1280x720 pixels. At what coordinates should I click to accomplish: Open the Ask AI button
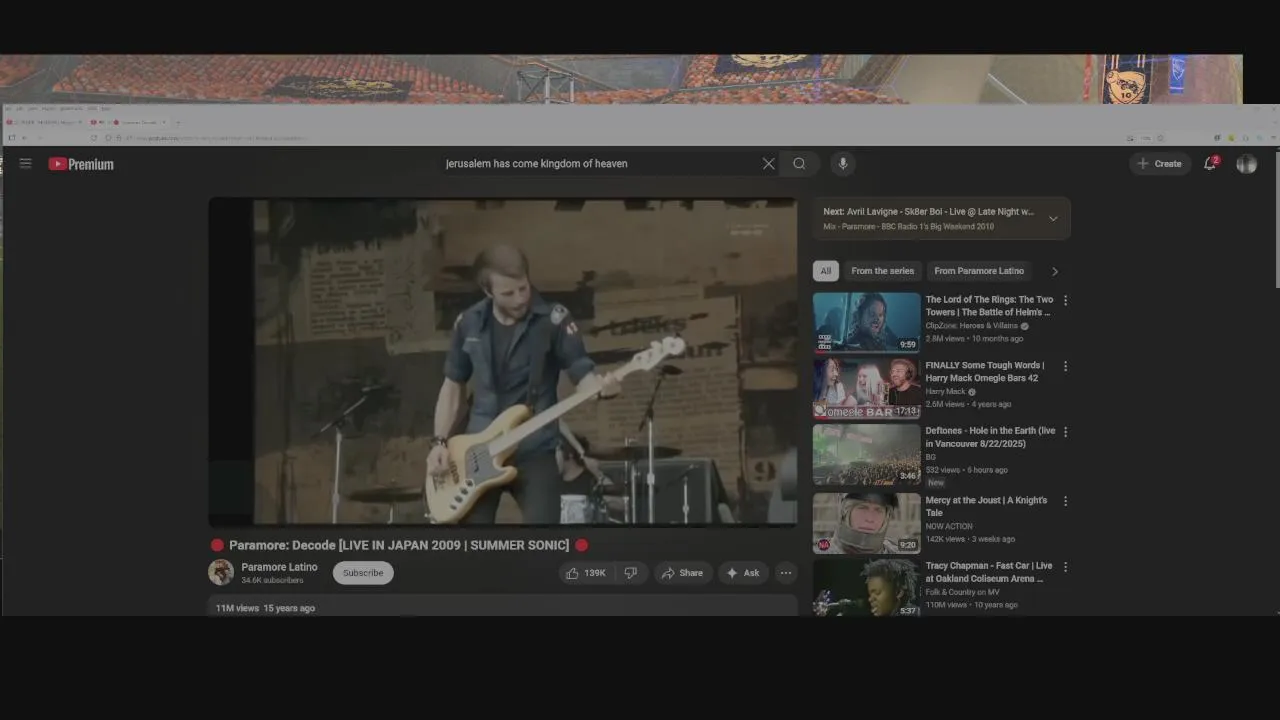(x=743, y=573)
